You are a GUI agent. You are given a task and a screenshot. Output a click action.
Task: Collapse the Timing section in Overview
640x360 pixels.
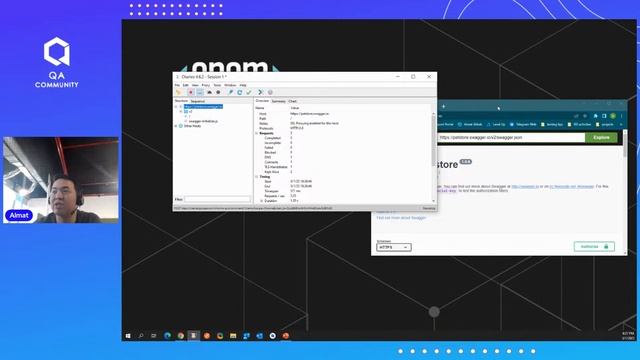(x=257, y=177)
